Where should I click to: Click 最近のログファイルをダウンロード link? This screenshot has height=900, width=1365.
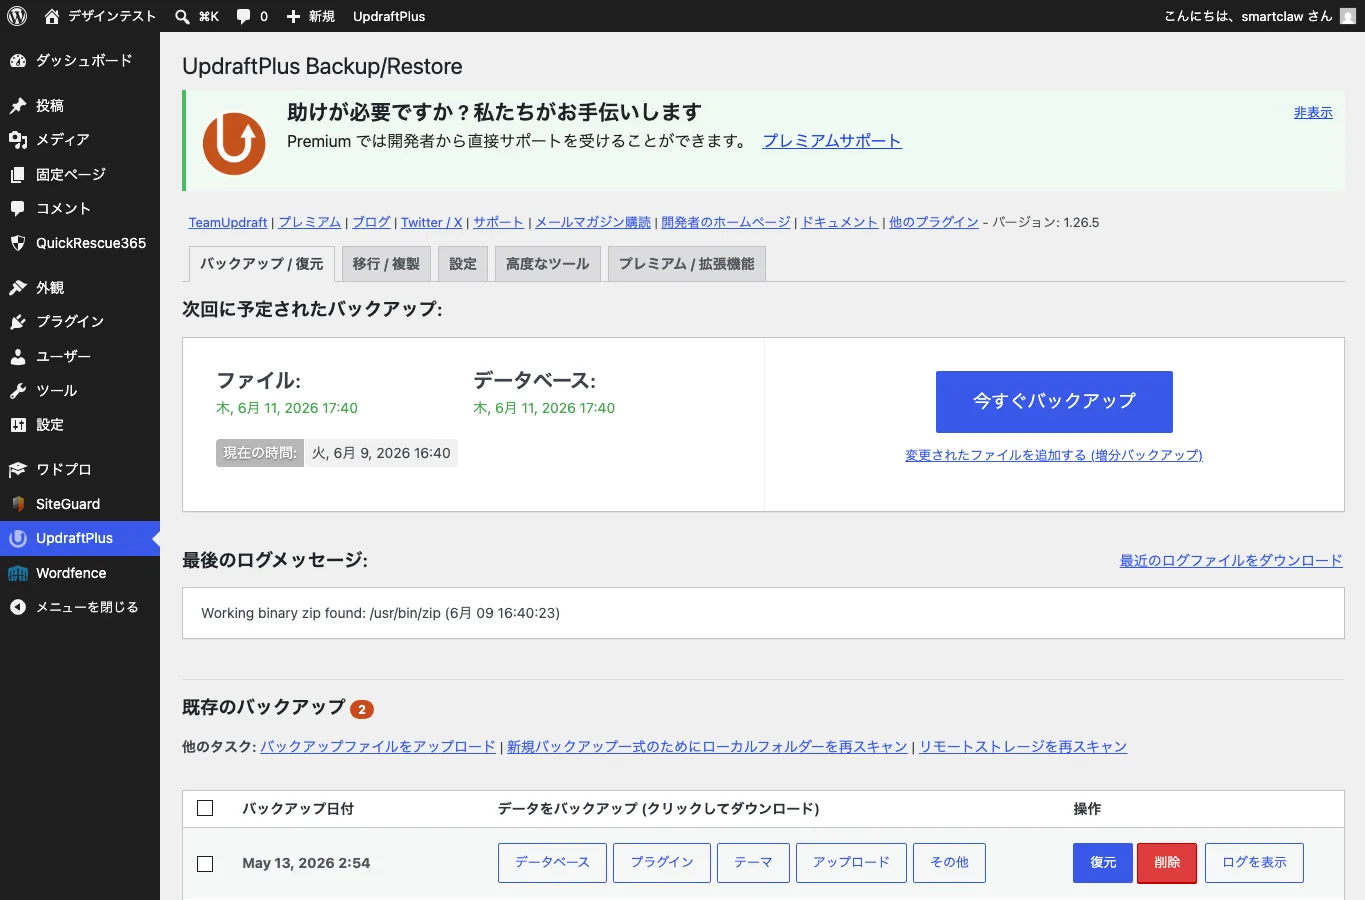click(x=1231, y=561)
